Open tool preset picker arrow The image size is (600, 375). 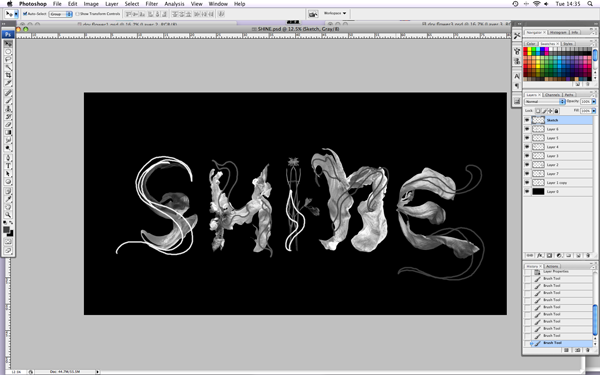(x=16, y=14)
